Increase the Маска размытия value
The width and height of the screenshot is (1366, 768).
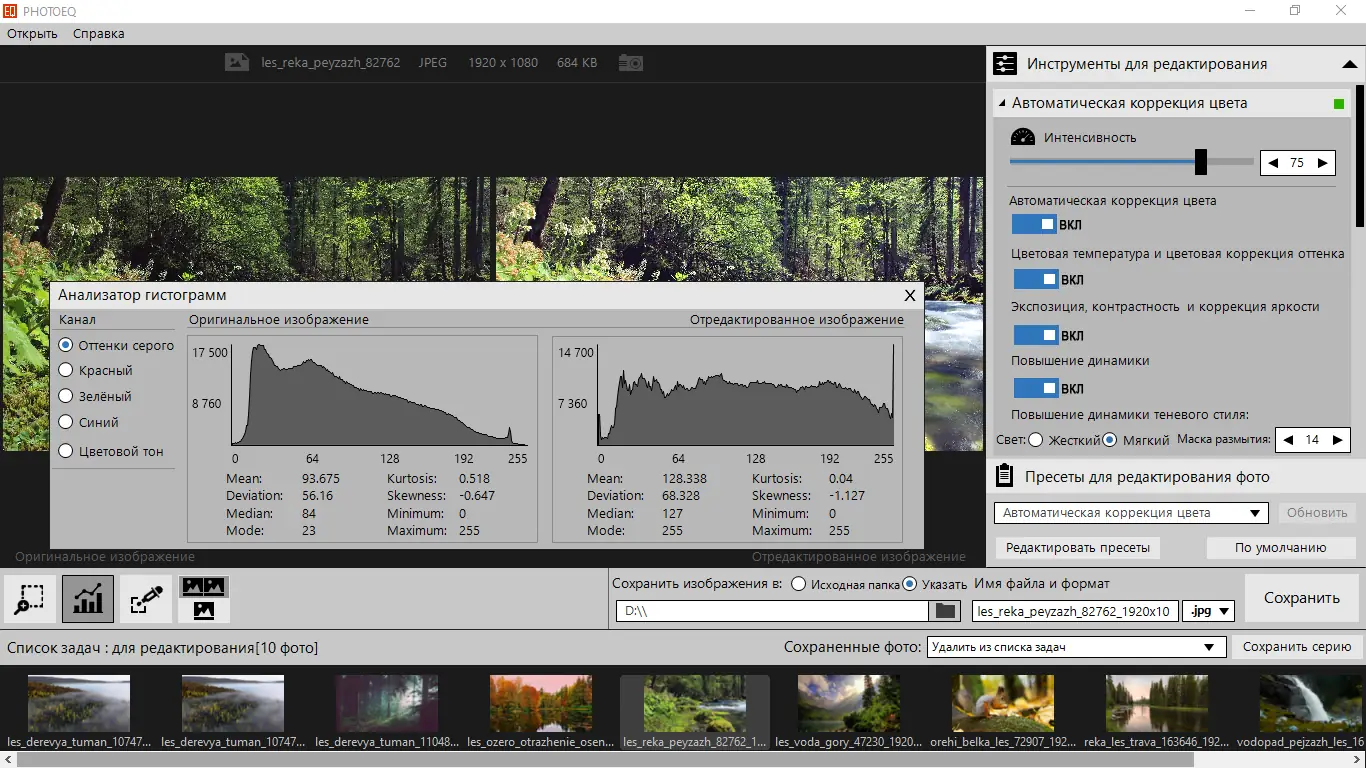(1337, 440)
